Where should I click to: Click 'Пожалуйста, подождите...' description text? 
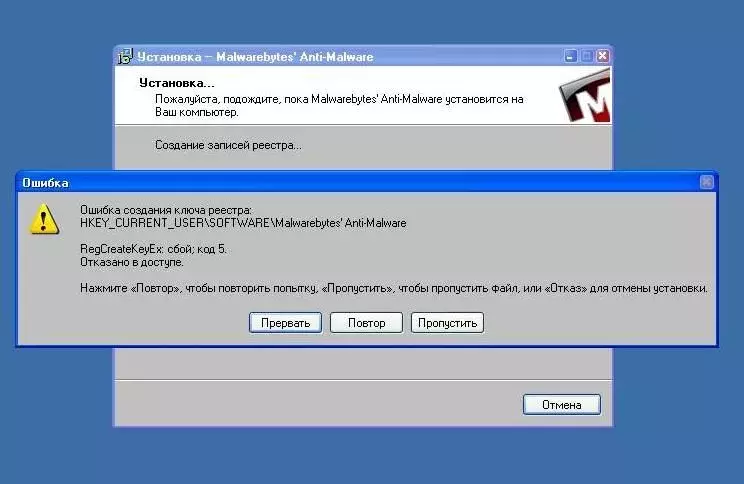339,106
